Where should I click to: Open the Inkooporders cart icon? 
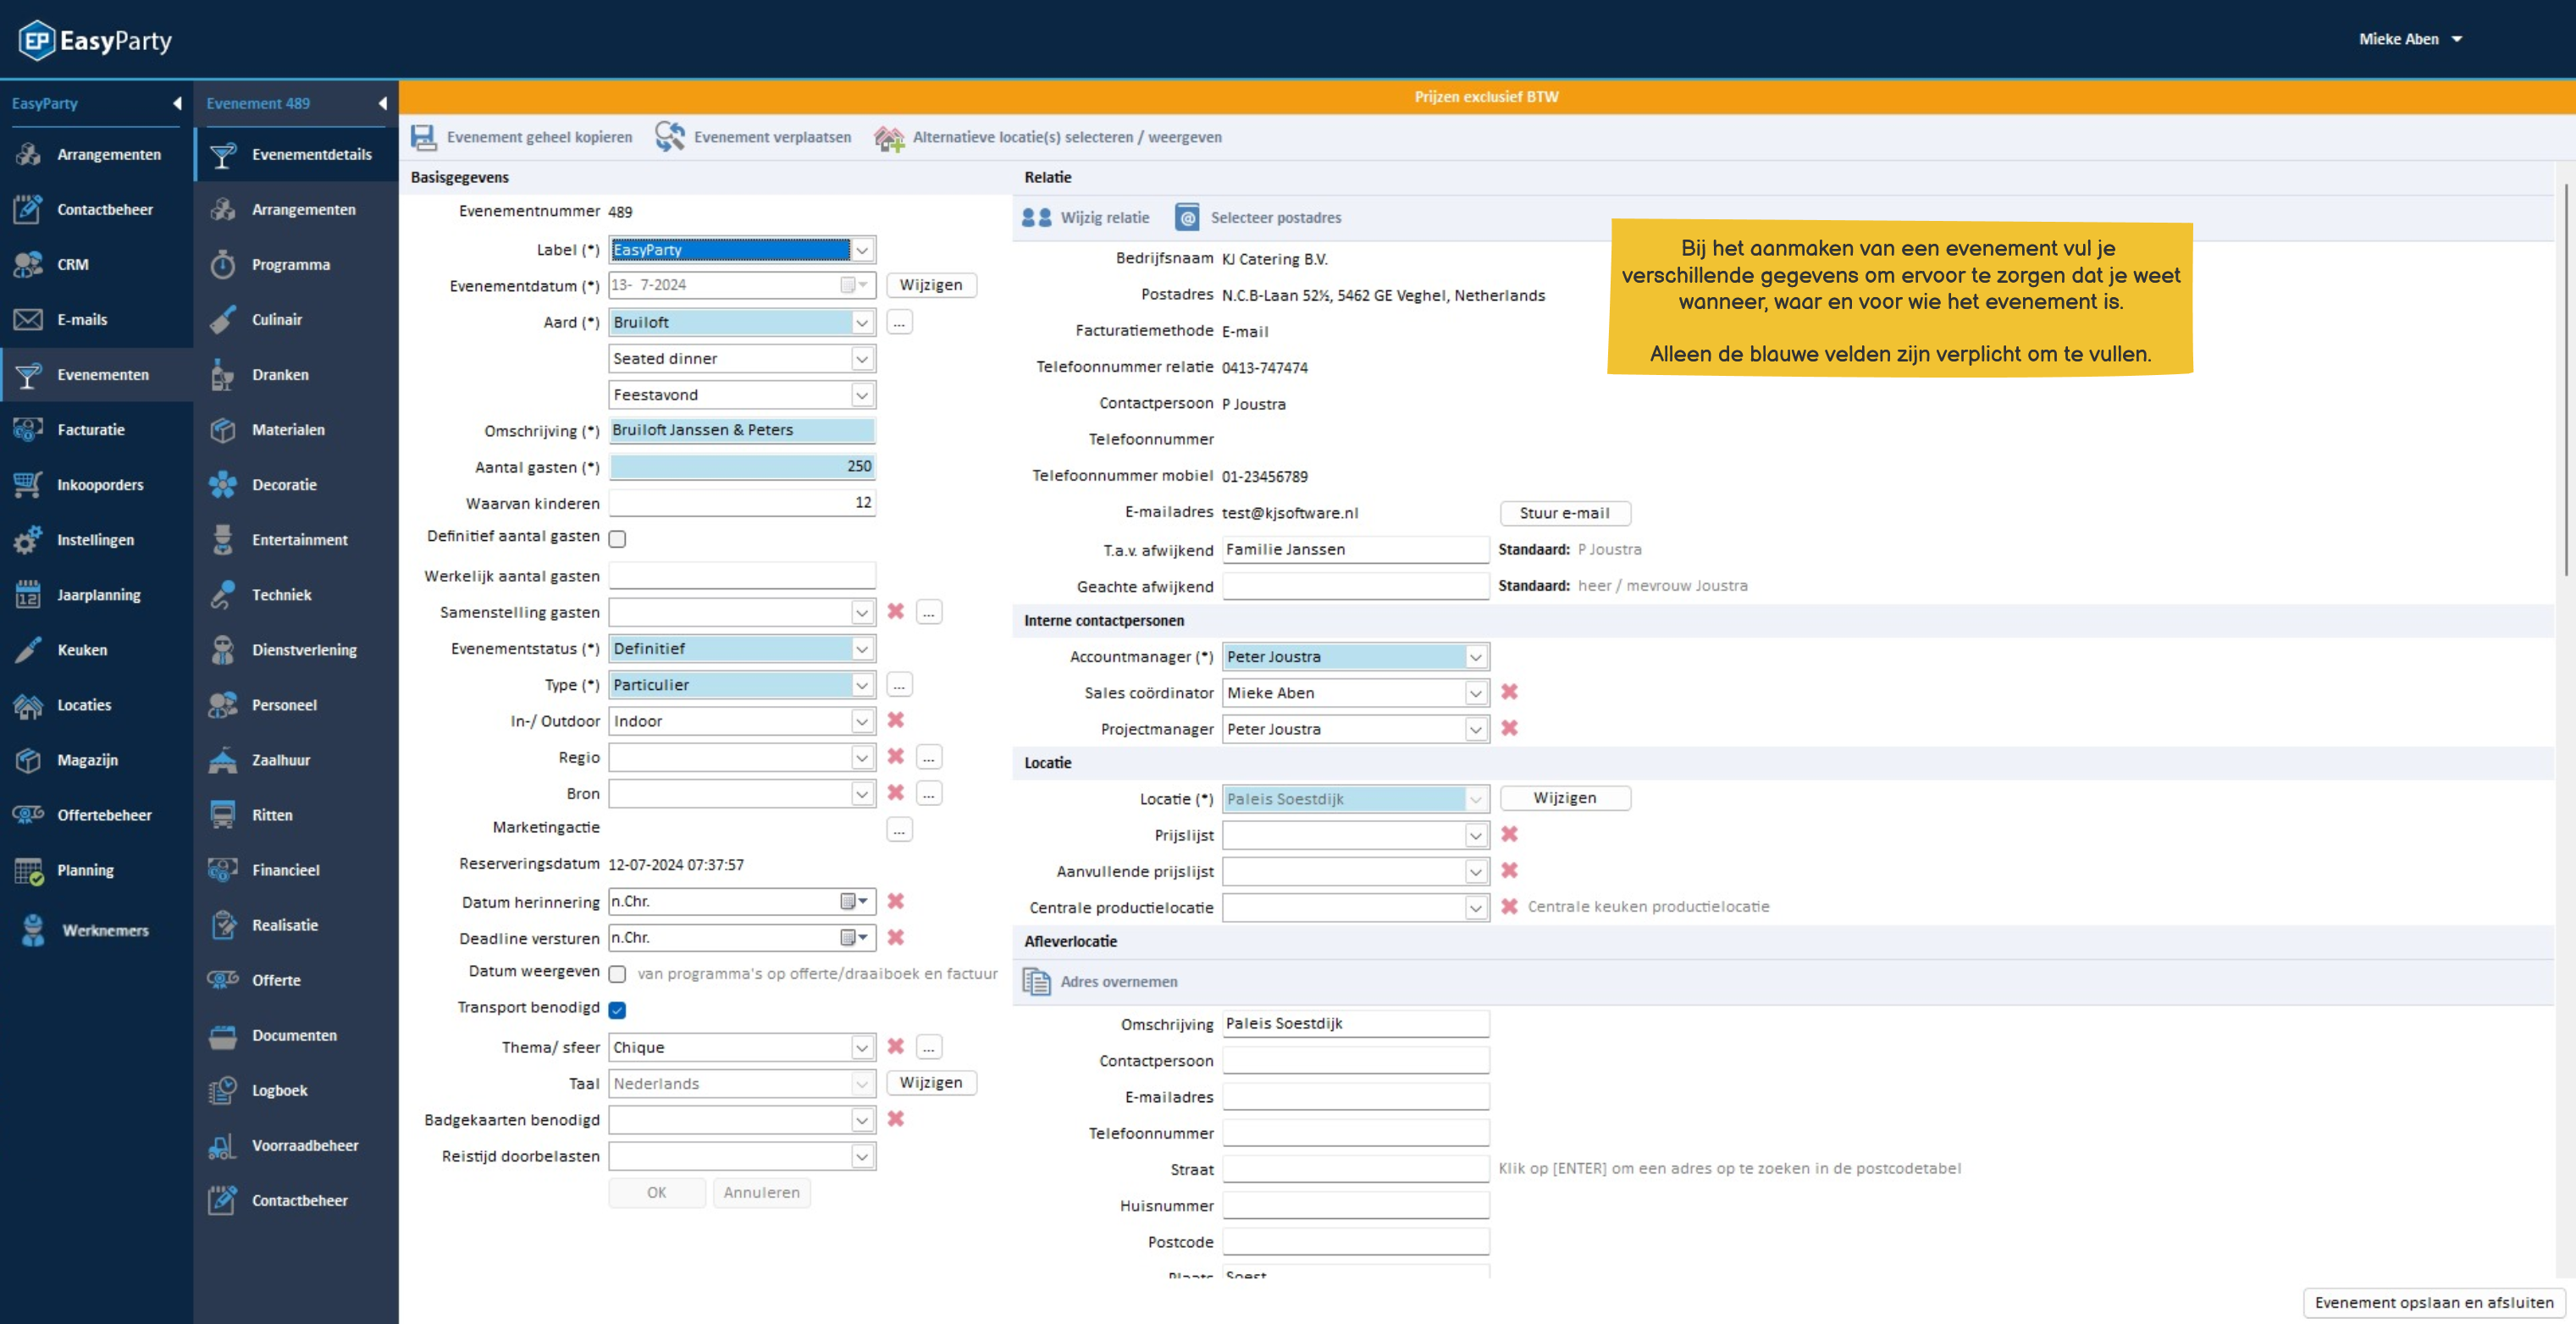[28, 484]
